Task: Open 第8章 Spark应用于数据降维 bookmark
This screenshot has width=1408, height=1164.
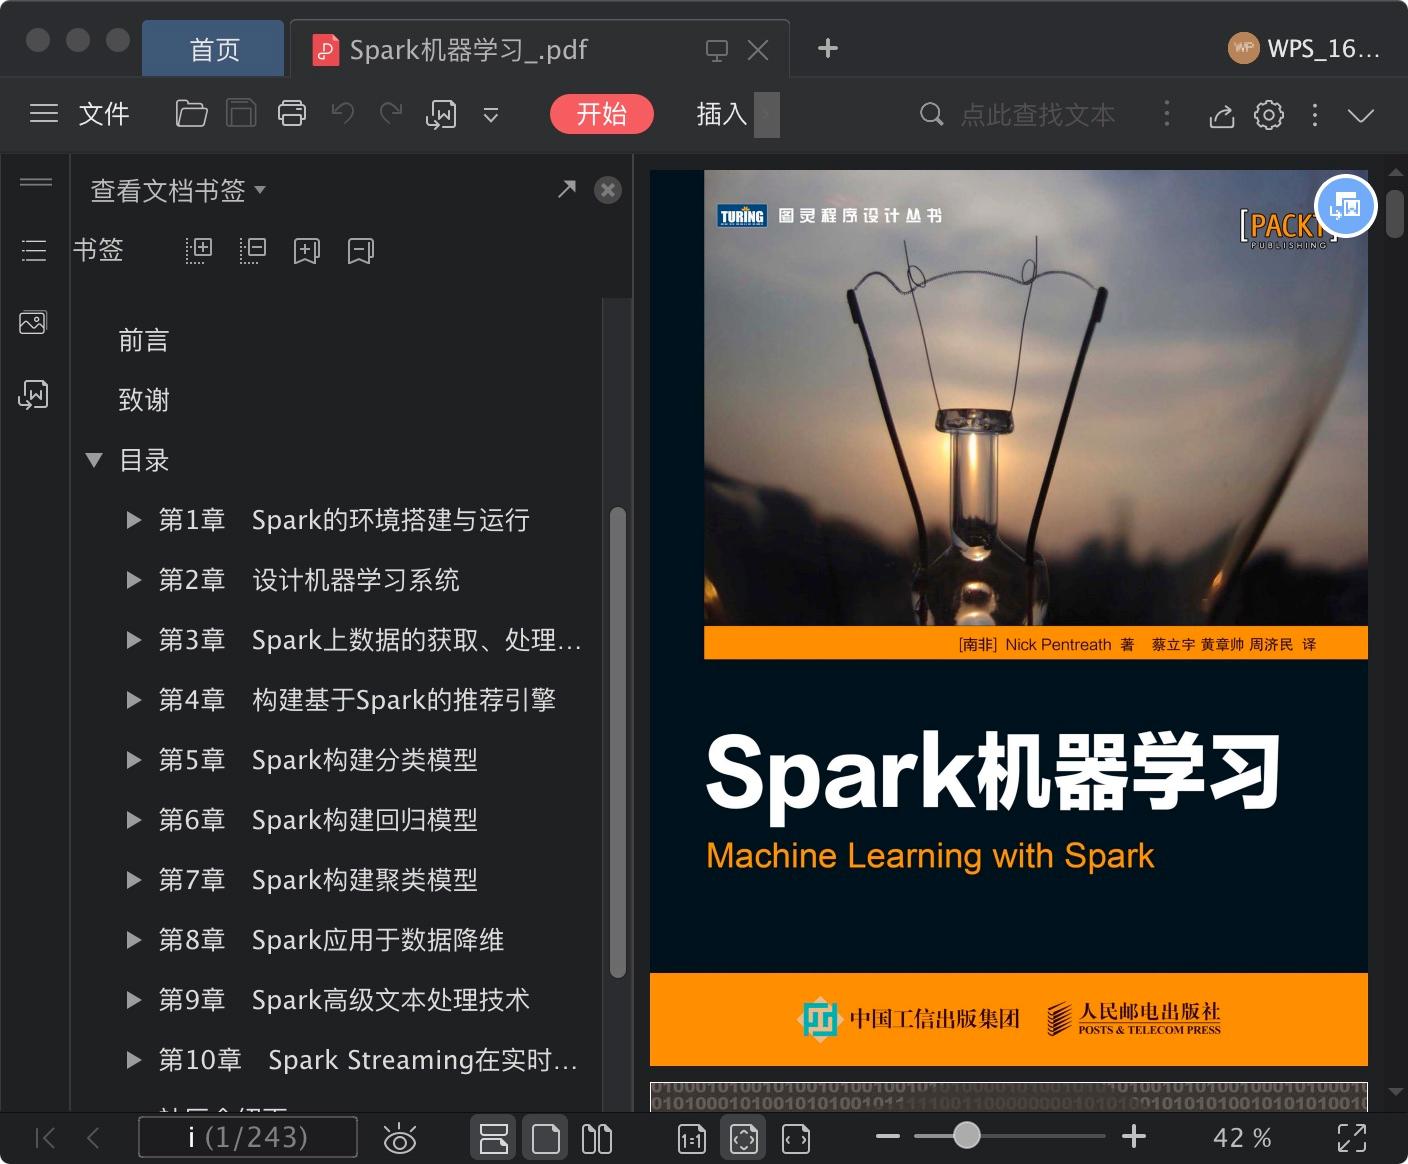Action: pos(331,940)
